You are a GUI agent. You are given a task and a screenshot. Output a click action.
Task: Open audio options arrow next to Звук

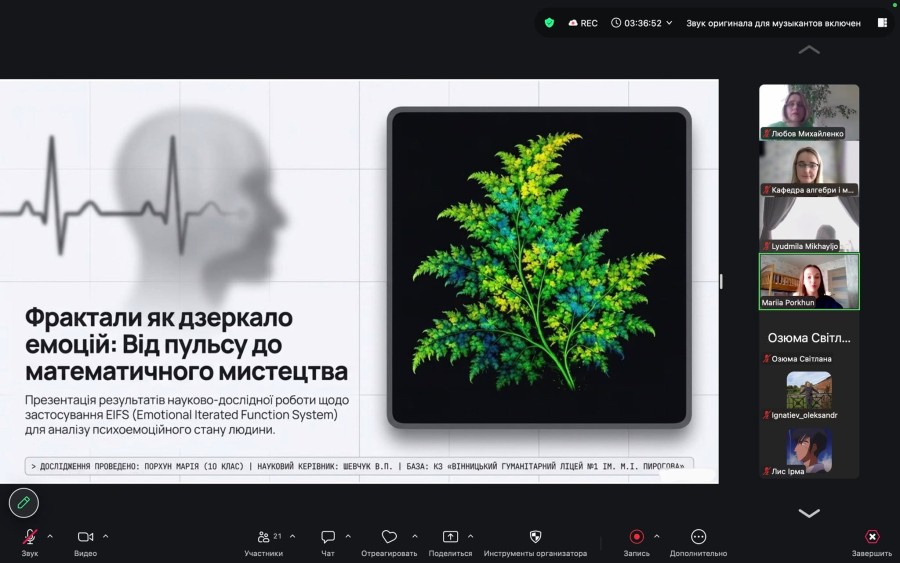(50, 537)
